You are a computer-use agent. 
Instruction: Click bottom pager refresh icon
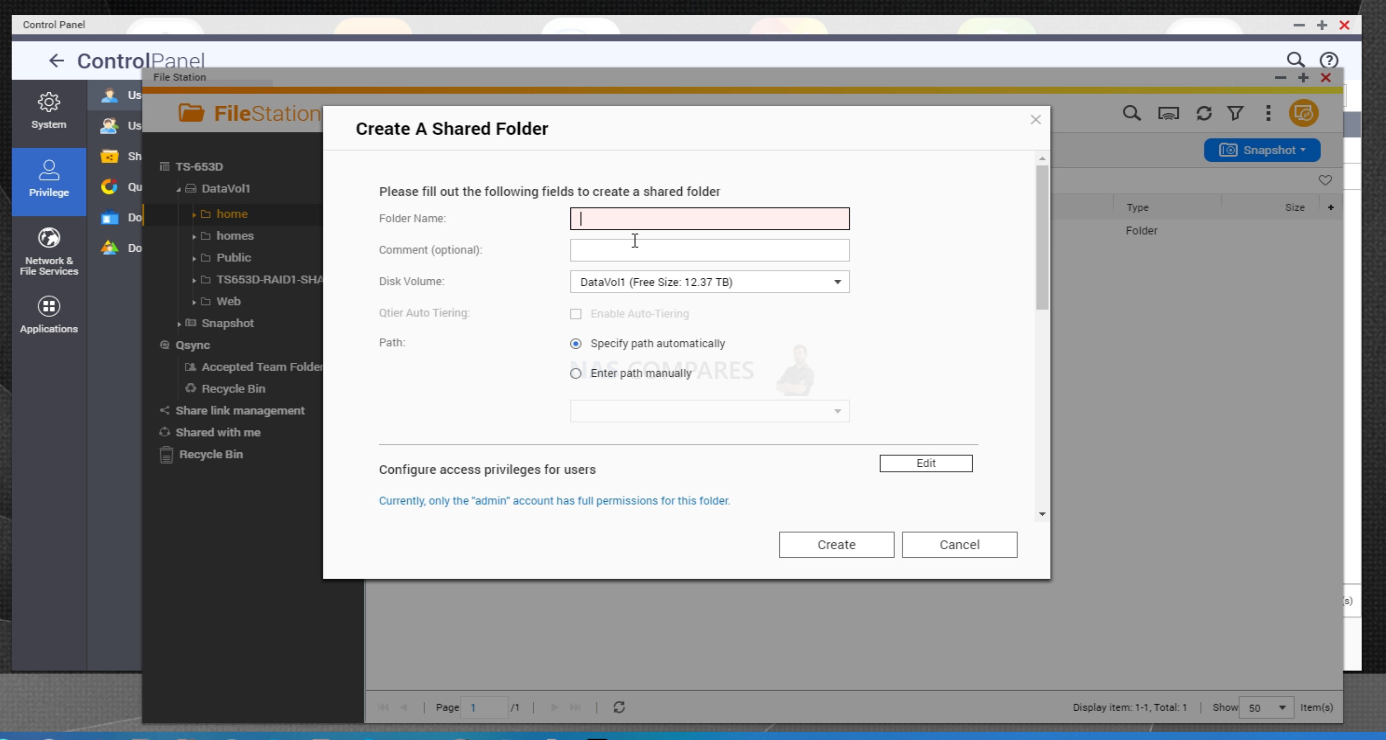pos(619,707)
